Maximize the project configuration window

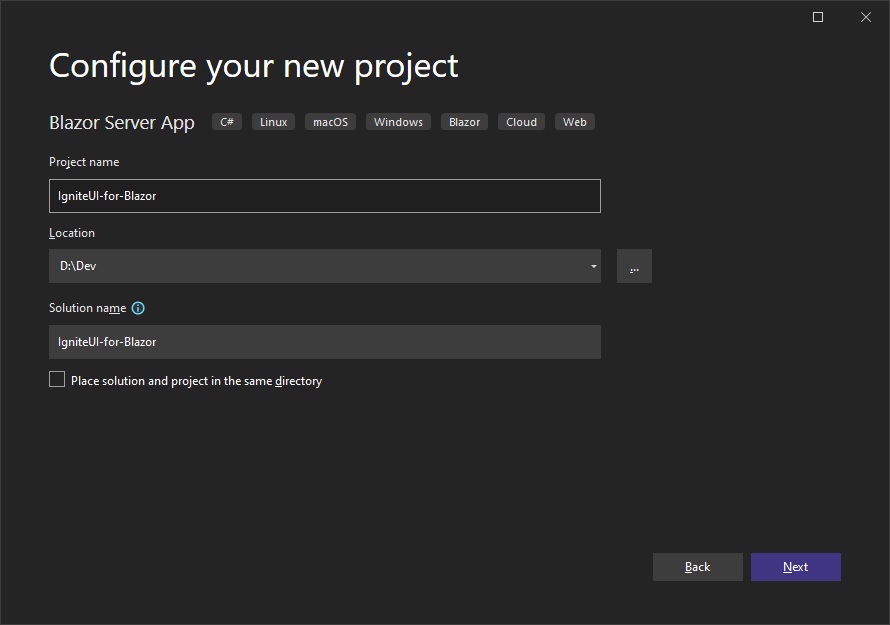click(x=818, y=17)
